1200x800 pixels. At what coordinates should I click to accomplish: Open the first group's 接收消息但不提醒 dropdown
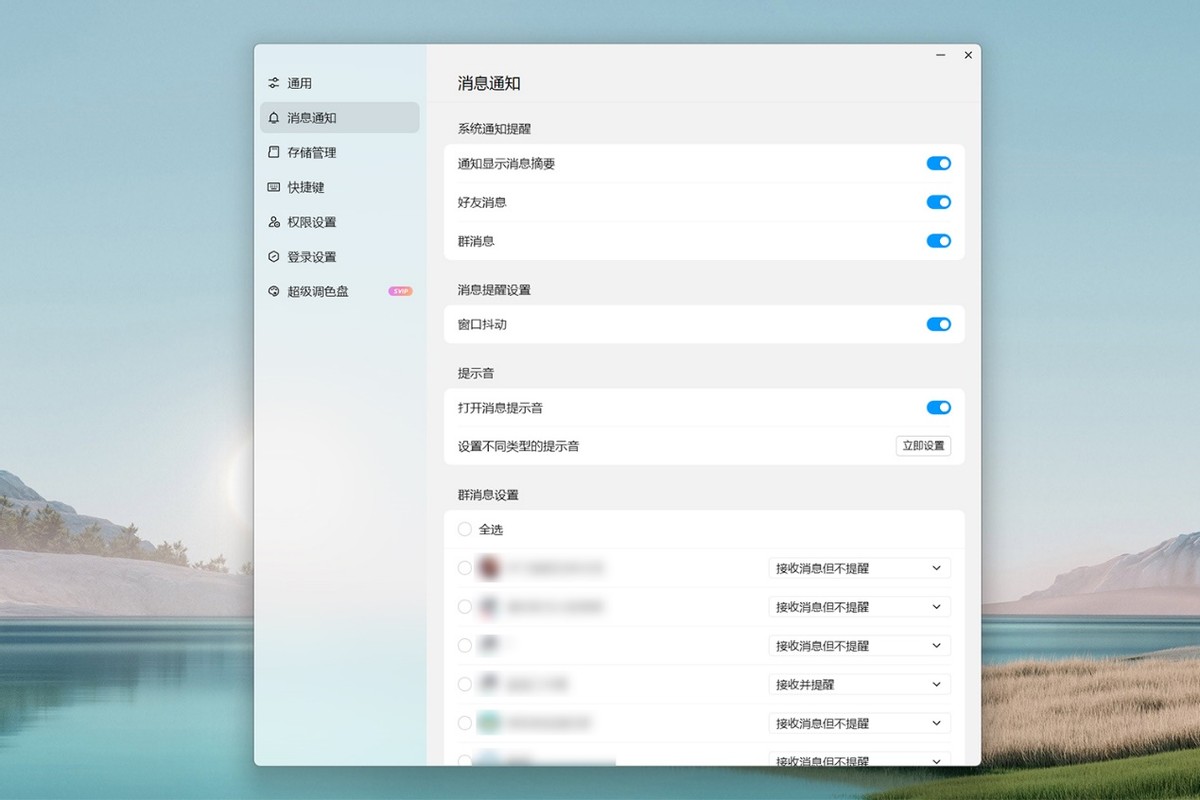858,567
